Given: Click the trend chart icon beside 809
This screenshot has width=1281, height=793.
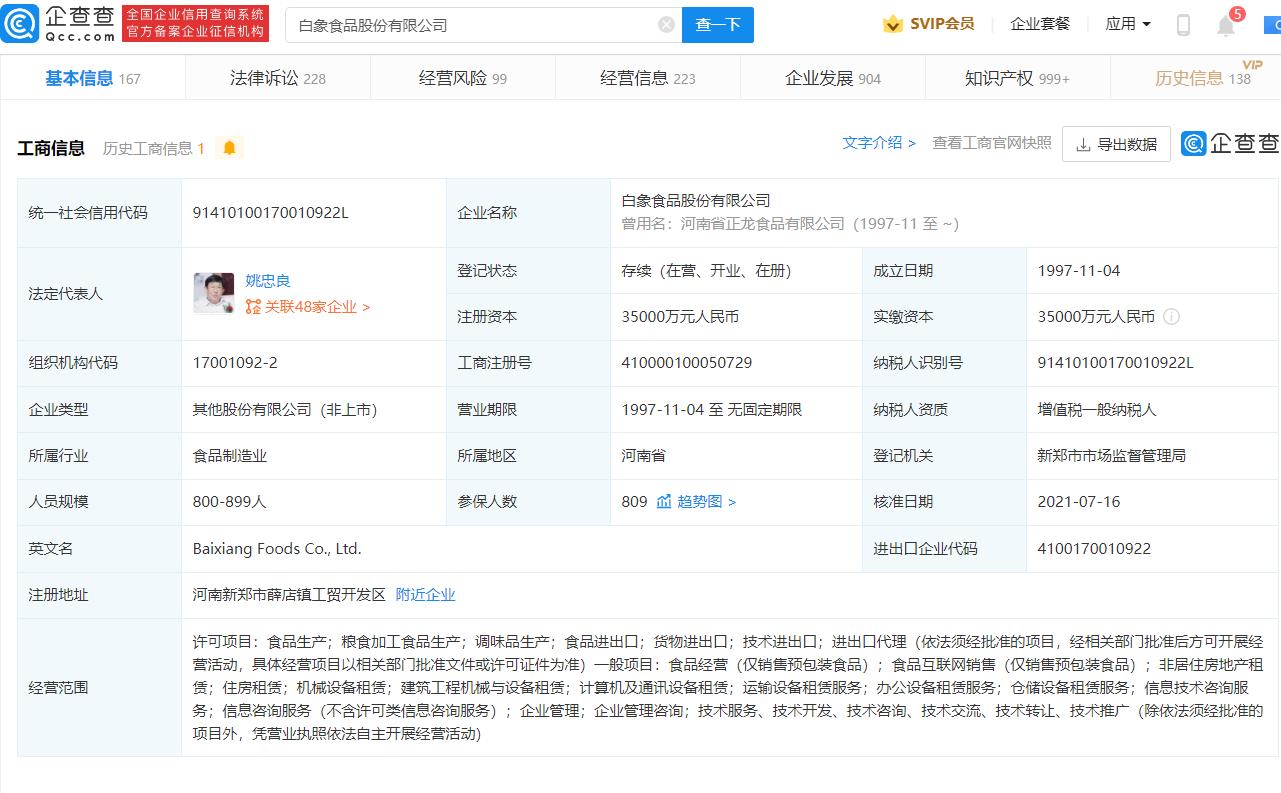Looking at the screenshot, I should [x=664, y=502].
